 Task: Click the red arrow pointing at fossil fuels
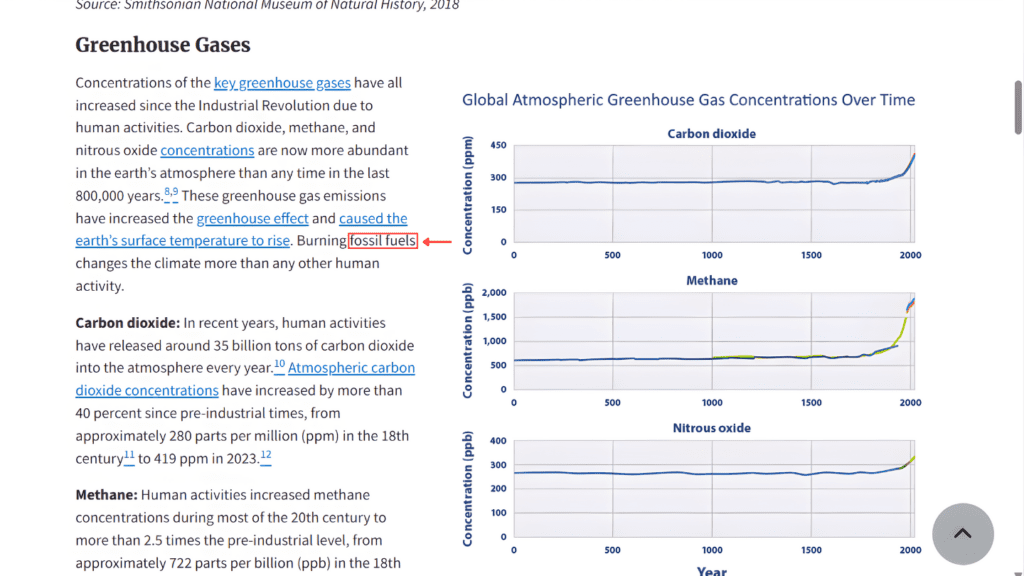[x=438, y=241]
